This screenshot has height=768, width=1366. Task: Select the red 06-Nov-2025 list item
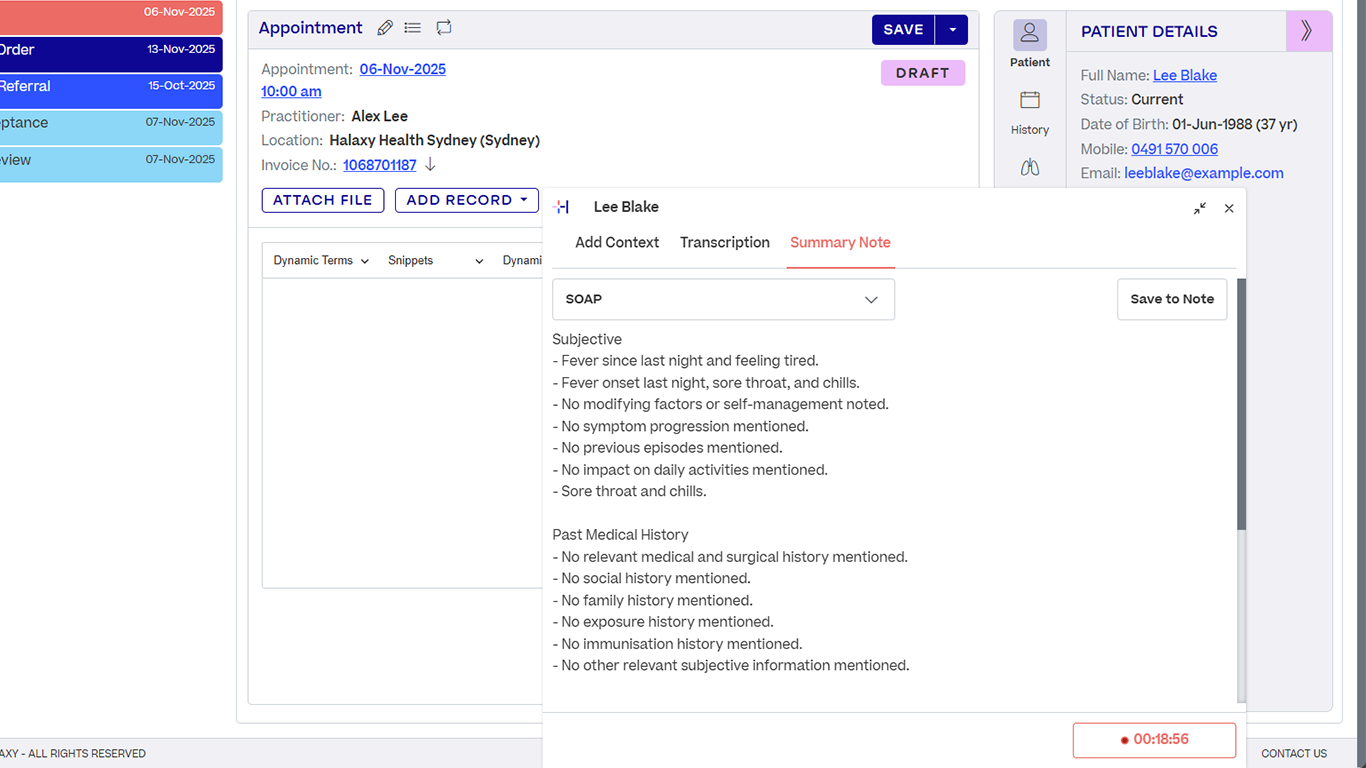pyautogui.click(x=111, y=16)
